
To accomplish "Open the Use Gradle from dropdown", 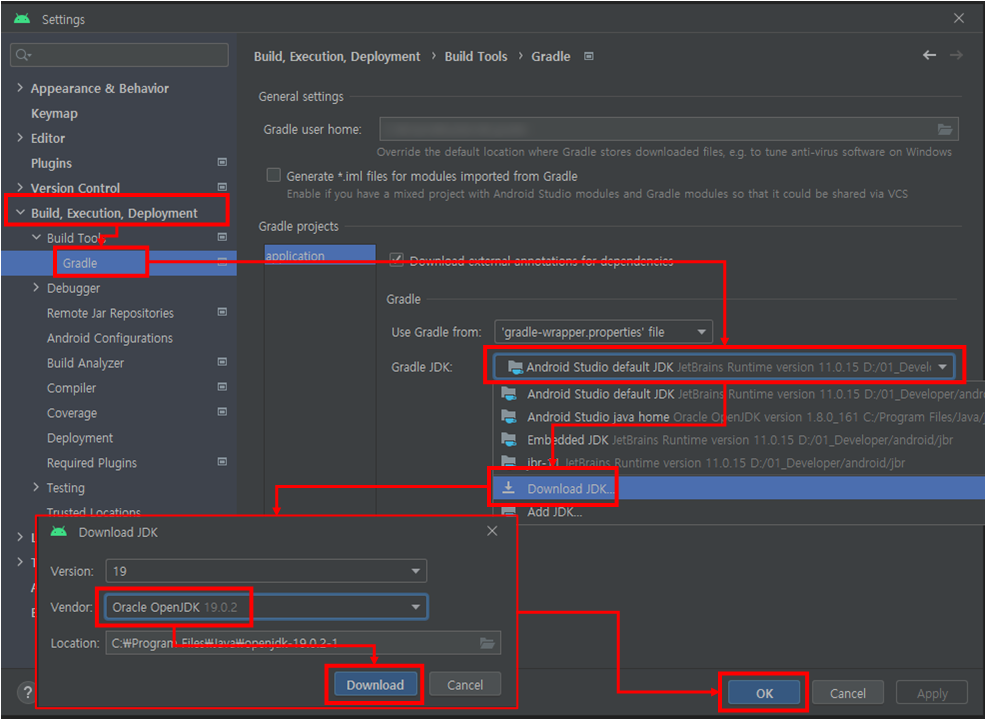I will pos(604,331).
